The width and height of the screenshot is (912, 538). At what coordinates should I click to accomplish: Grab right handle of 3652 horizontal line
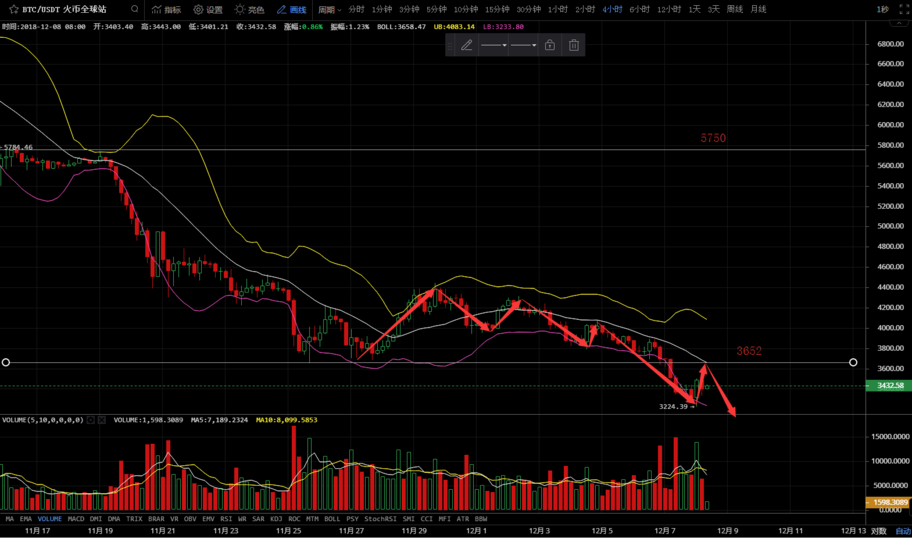pyautogui.click(x=853, y=362)
